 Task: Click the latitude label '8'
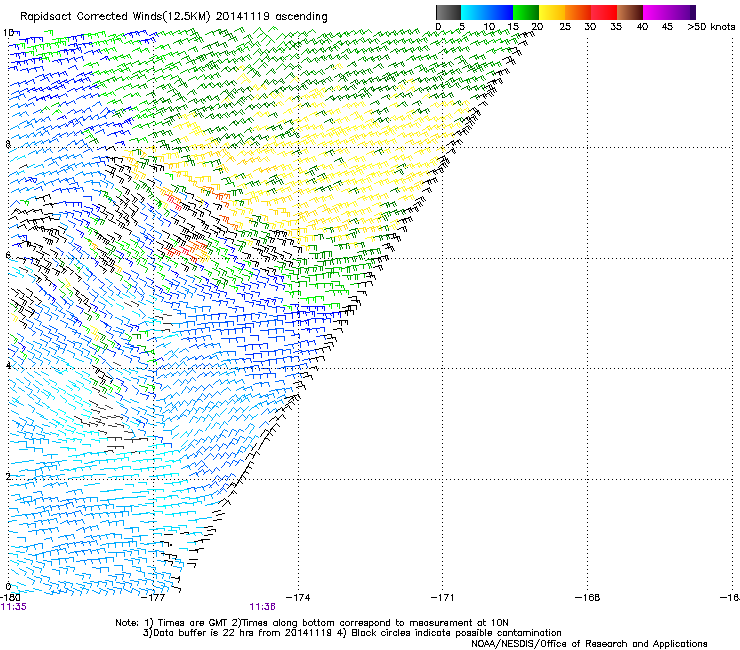(x=8, y=144)
